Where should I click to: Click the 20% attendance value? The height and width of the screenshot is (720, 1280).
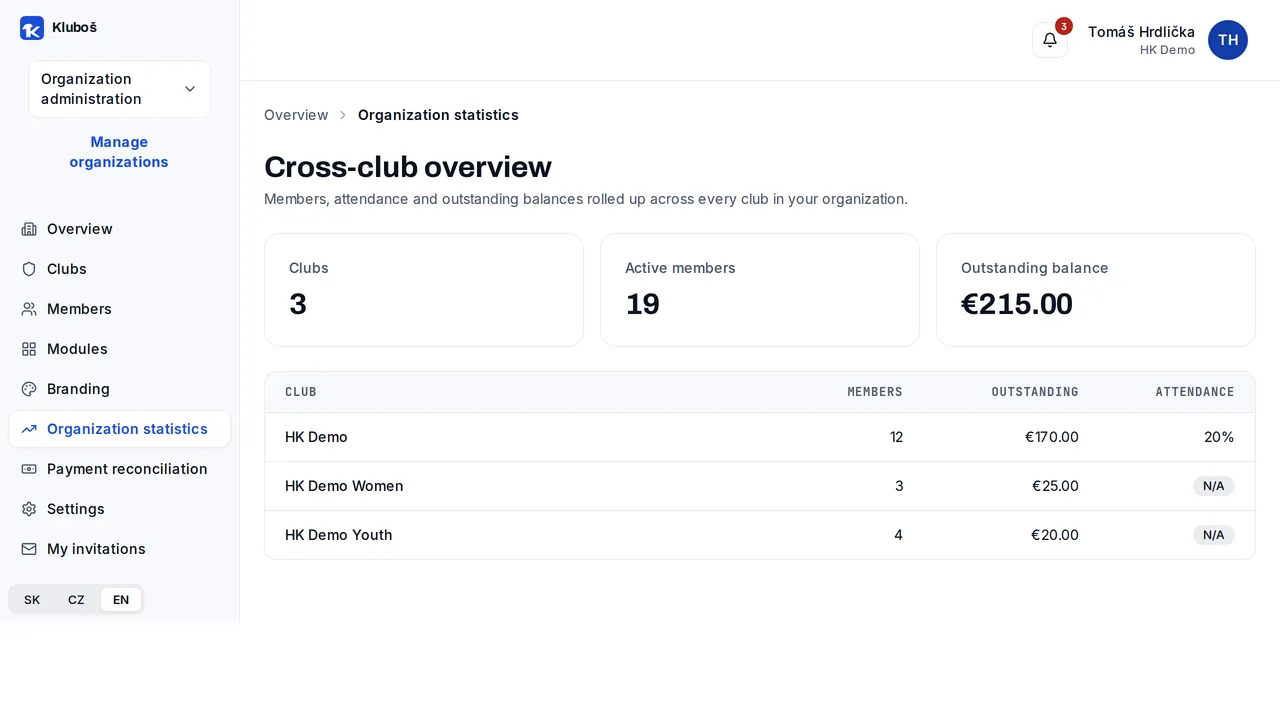1219,437
